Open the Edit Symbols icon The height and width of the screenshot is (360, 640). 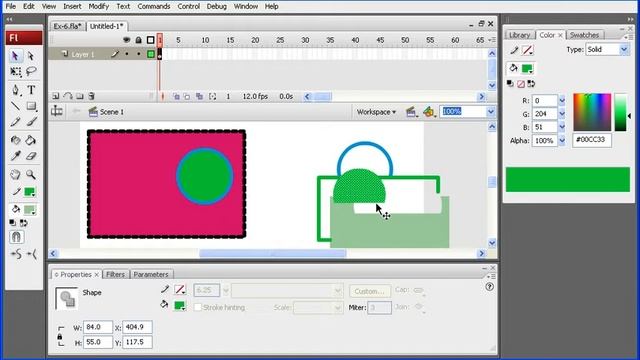429,112
